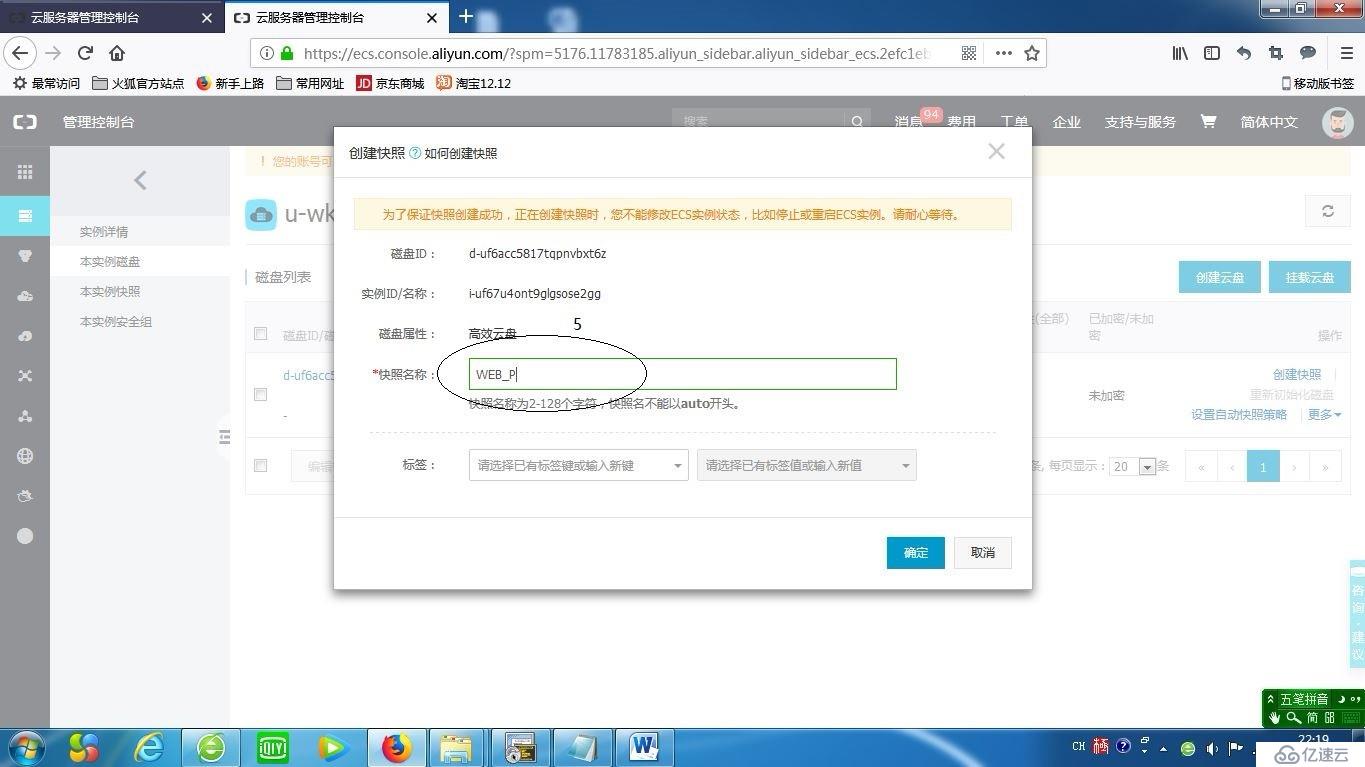This screenshot has width=1365, height=767.
Task: Tick the bottom checkbox below disk list
Action: click(261, 465)
